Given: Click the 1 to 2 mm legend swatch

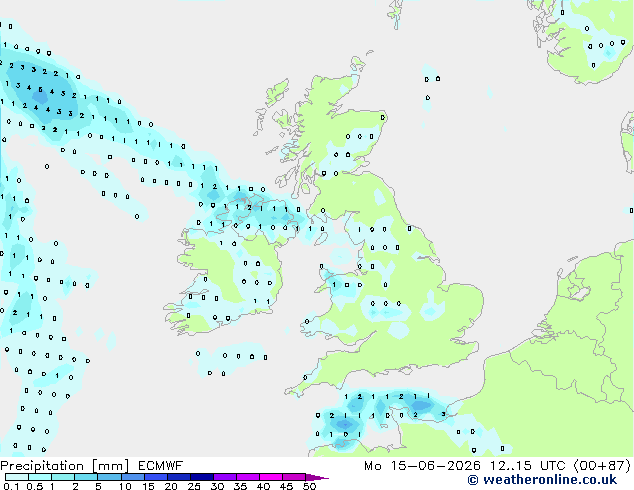Looking at the screenshot, I should click(63, 477).
